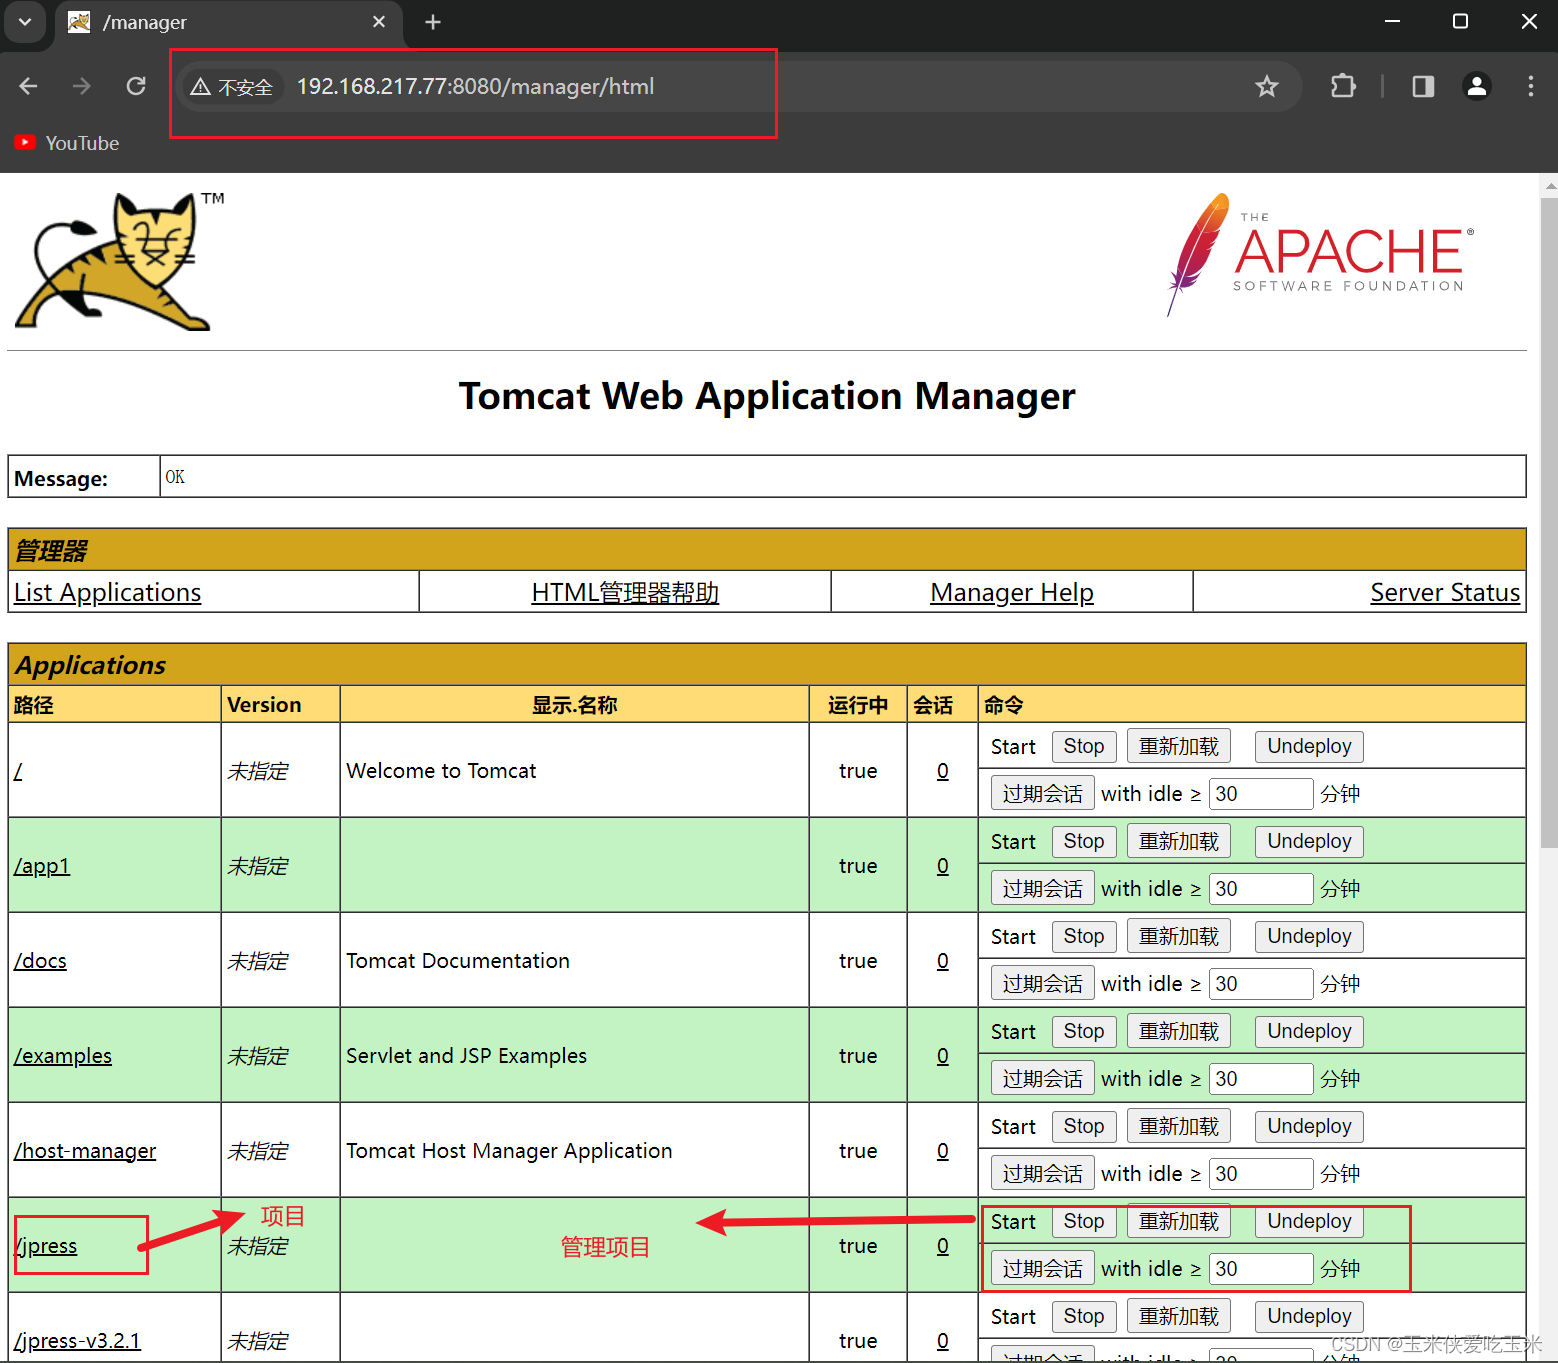This screenshot has width=1558, height=1363.
Task: Reload the /examples application
Action: click(1179, 1031)
